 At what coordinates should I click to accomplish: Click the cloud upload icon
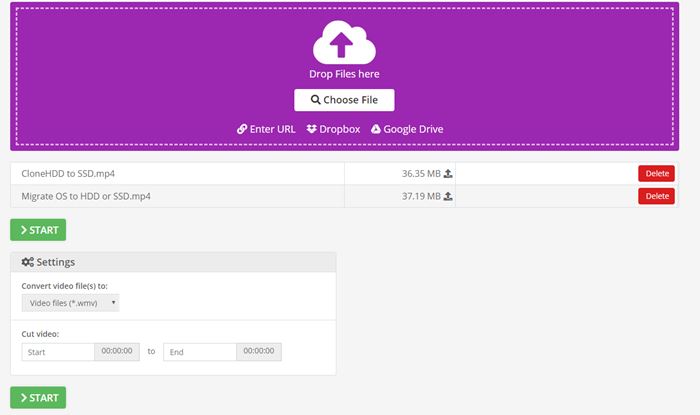[x=344, y=42]
